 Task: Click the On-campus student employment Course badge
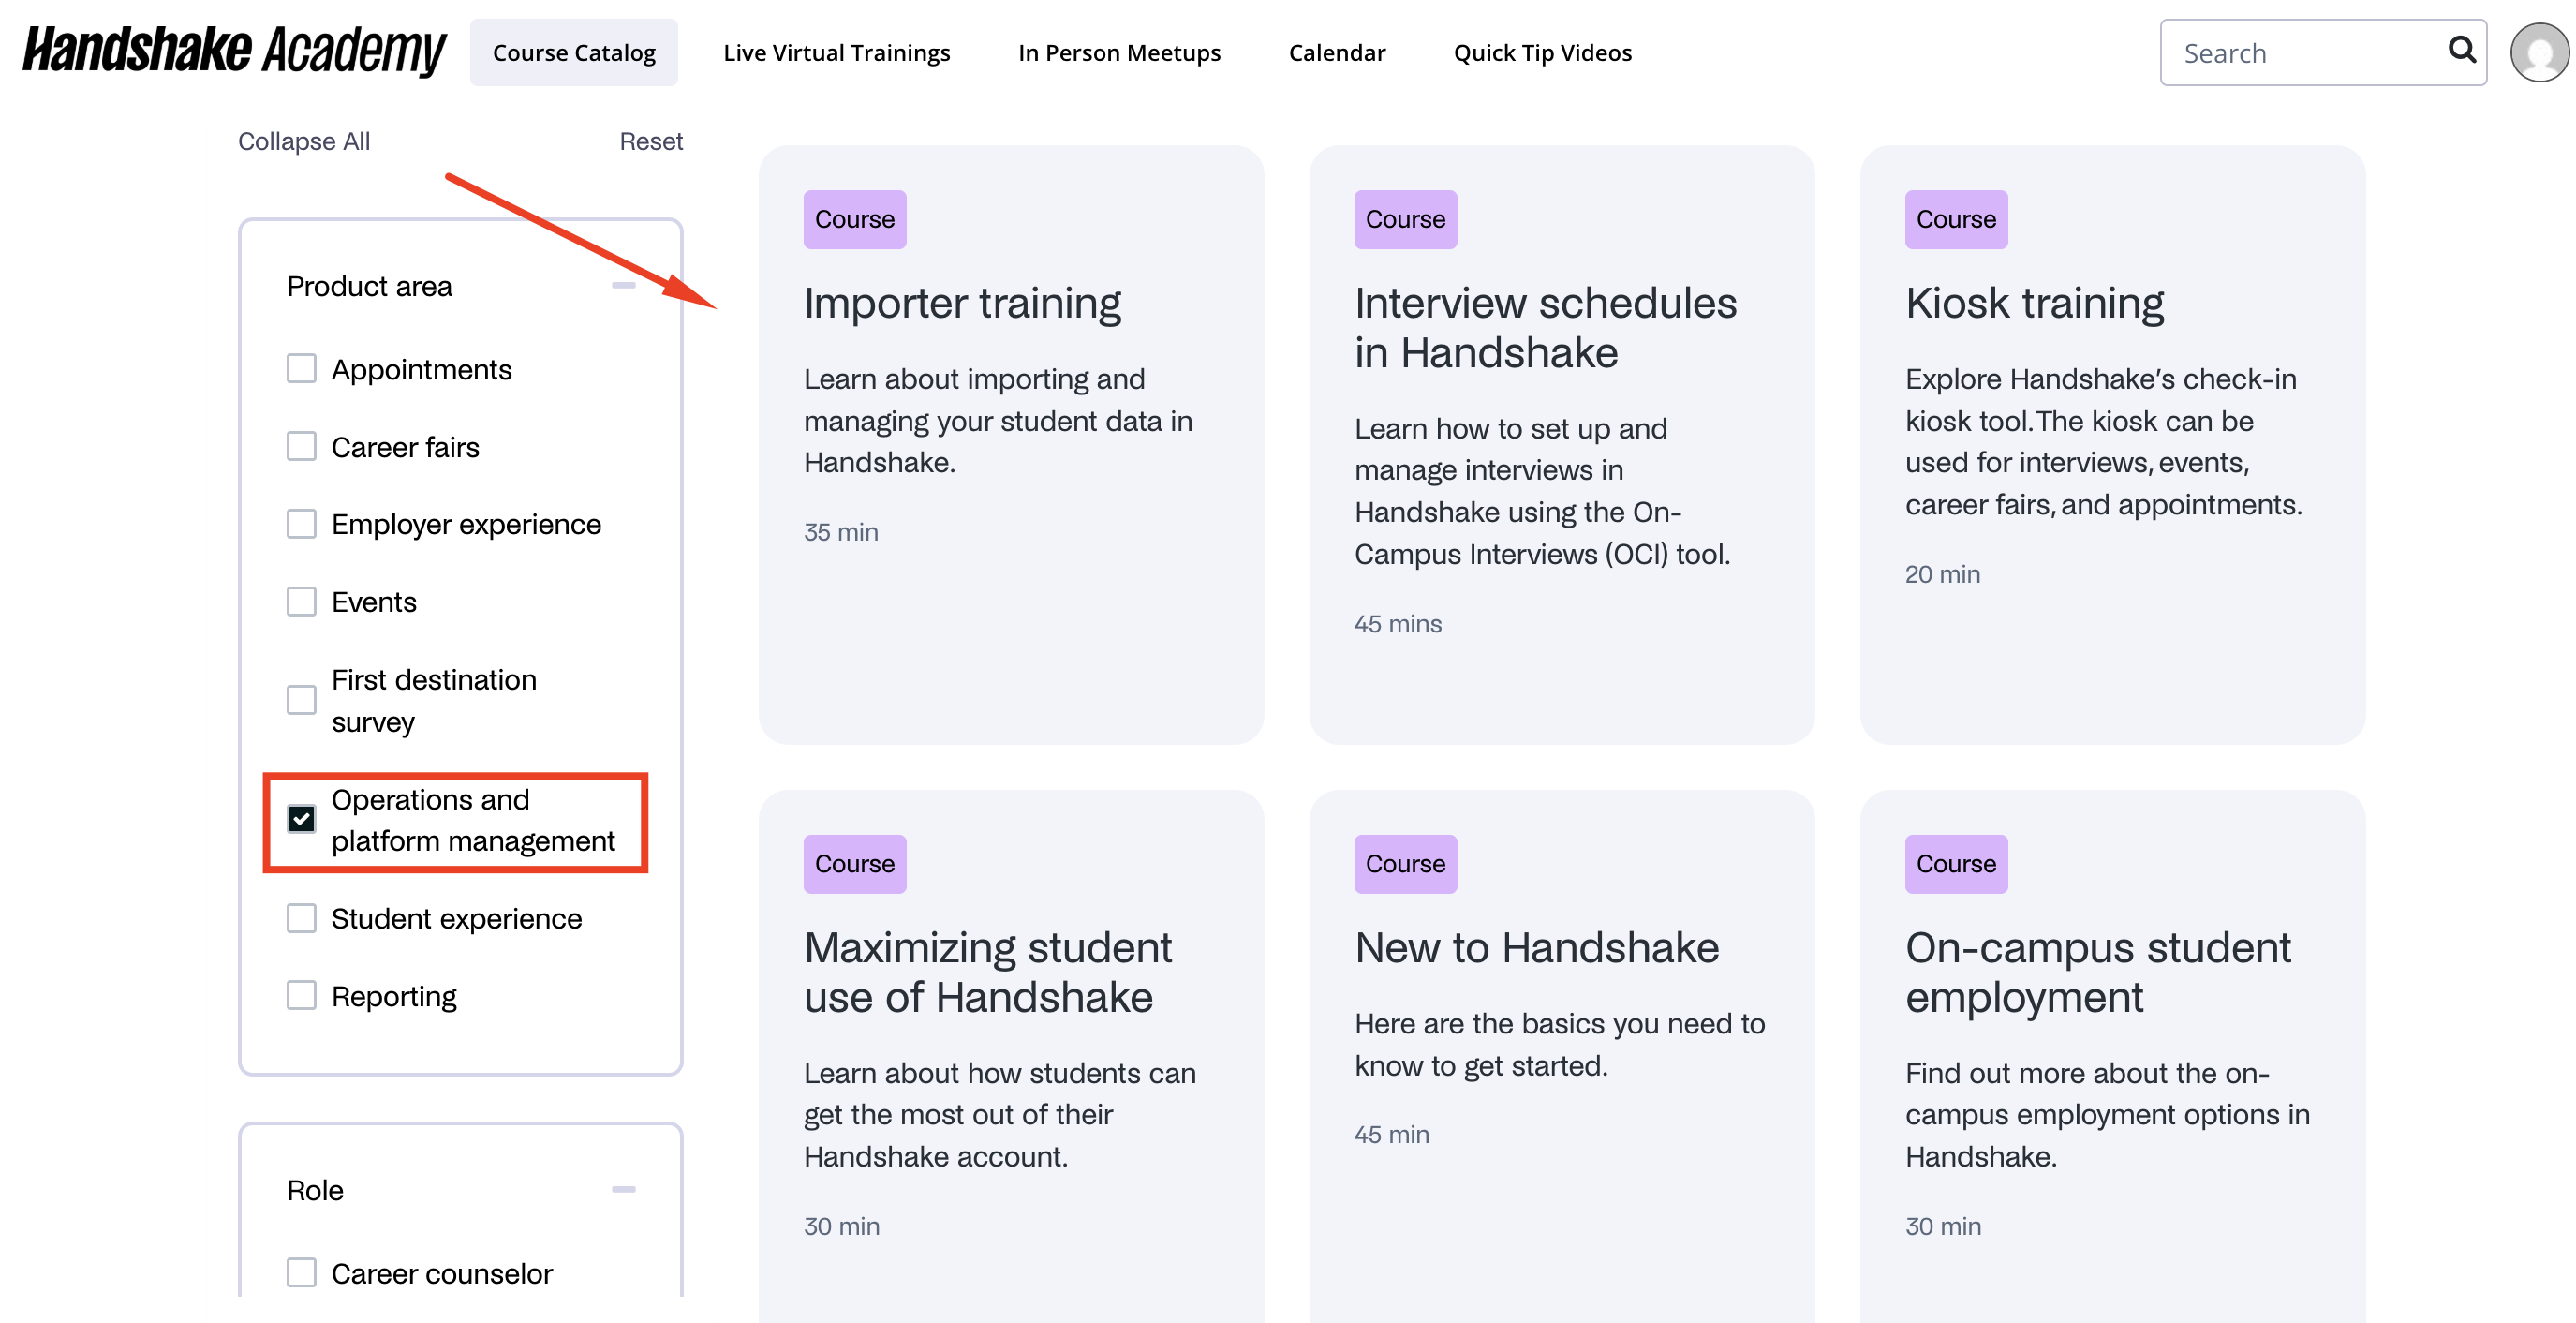[x=1956, y=864]
